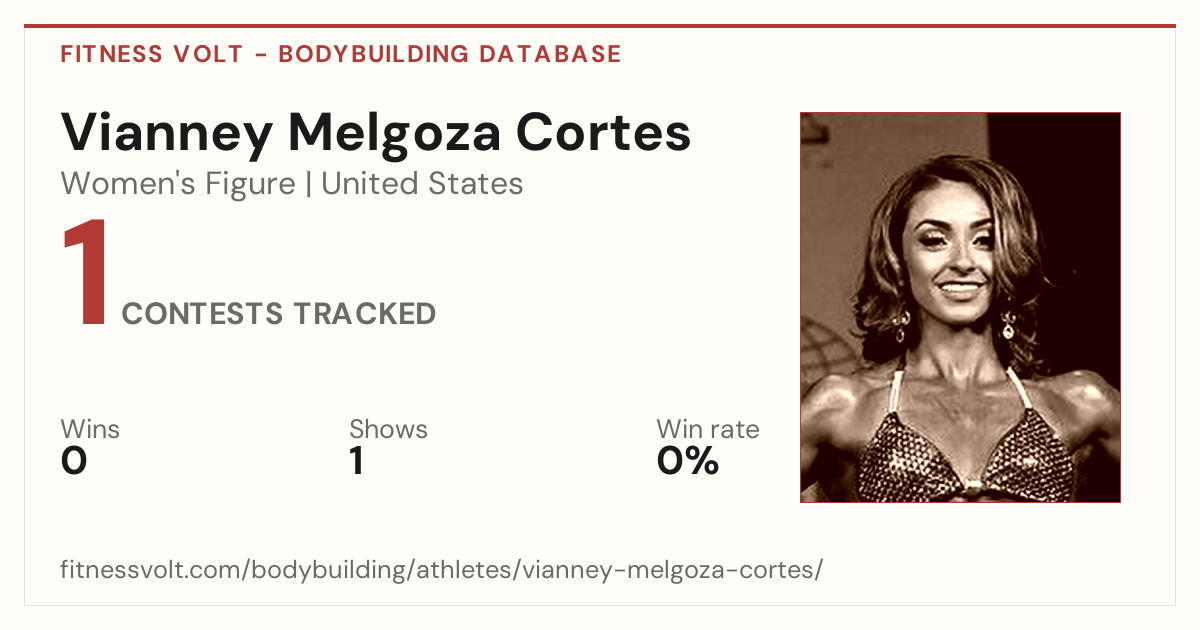Click the Shows value 1
This screenshot has height=630, width=1200.
click(356, 461)
